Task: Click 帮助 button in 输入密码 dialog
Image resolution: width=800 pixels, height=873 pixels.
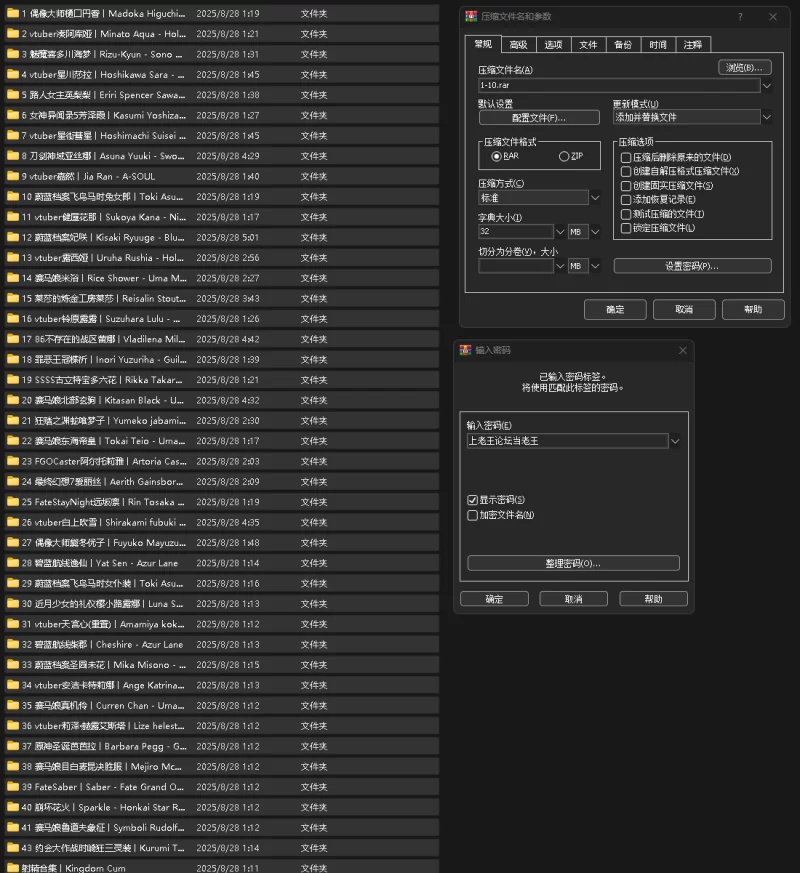Action: (654, 599)
